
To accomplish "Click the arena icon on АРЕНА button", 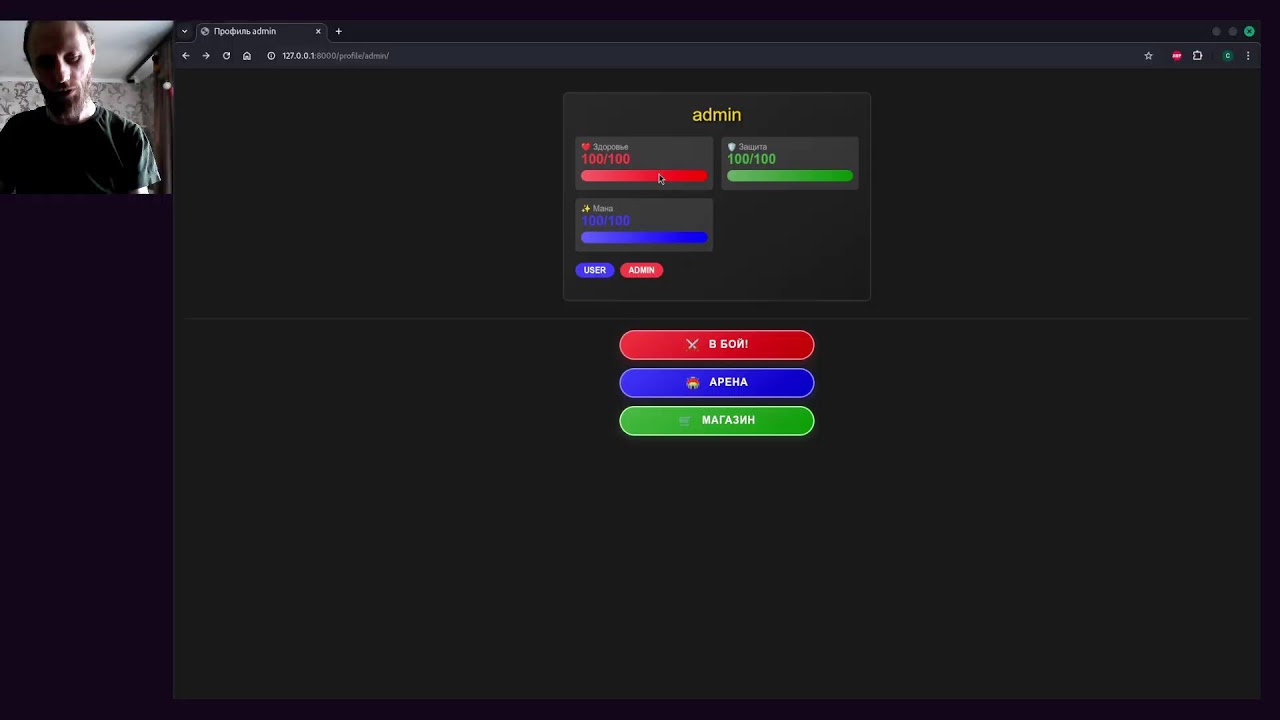I will point(692,382).
